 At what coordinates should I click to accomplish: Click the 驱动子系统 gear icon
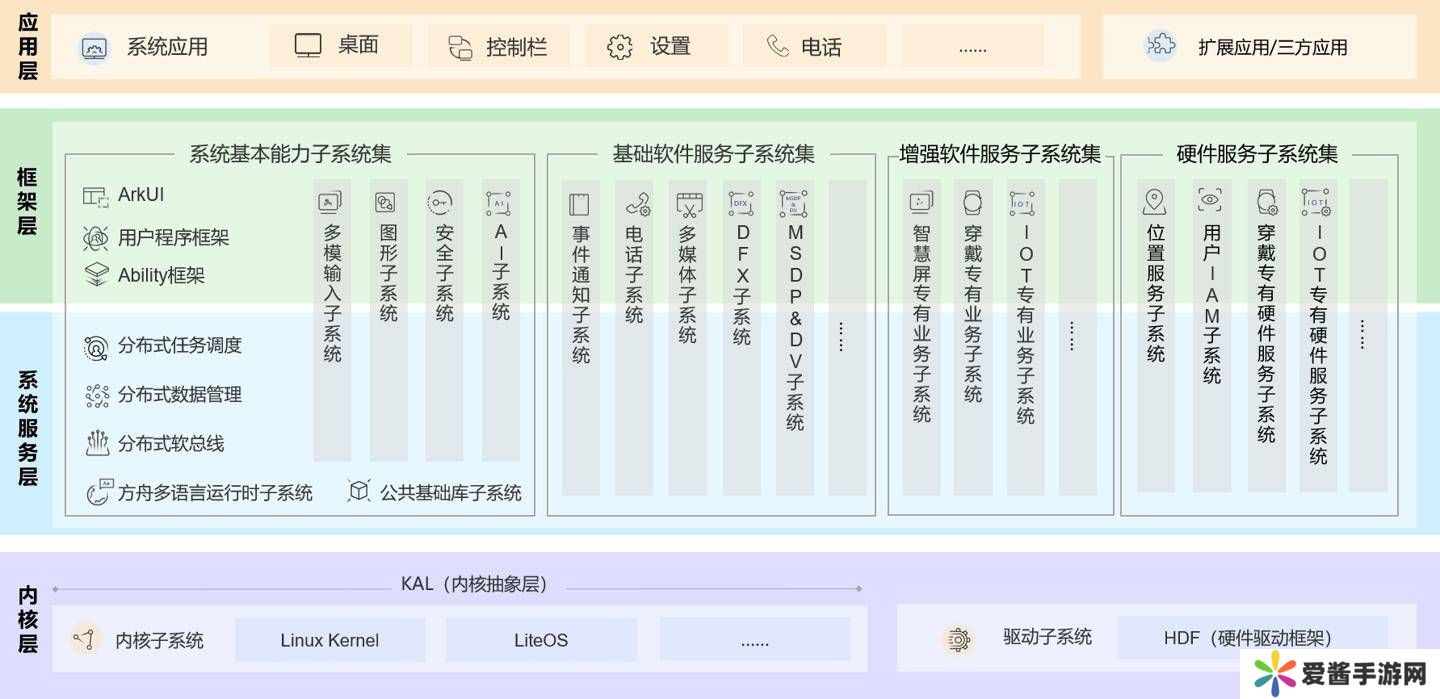(x=958, y=639)
